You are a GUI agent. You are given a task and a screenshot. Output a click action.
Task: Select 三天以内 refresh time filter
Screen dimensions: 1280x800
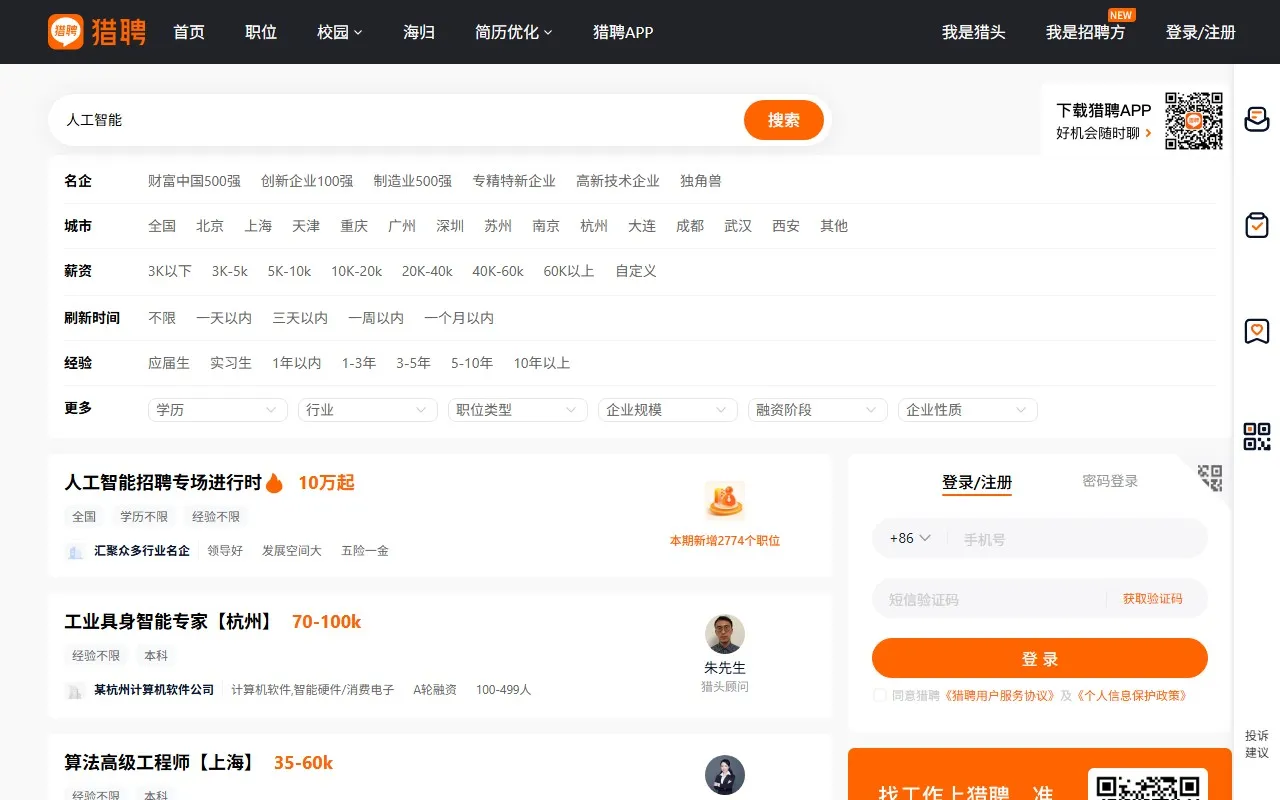coord(300,318)
